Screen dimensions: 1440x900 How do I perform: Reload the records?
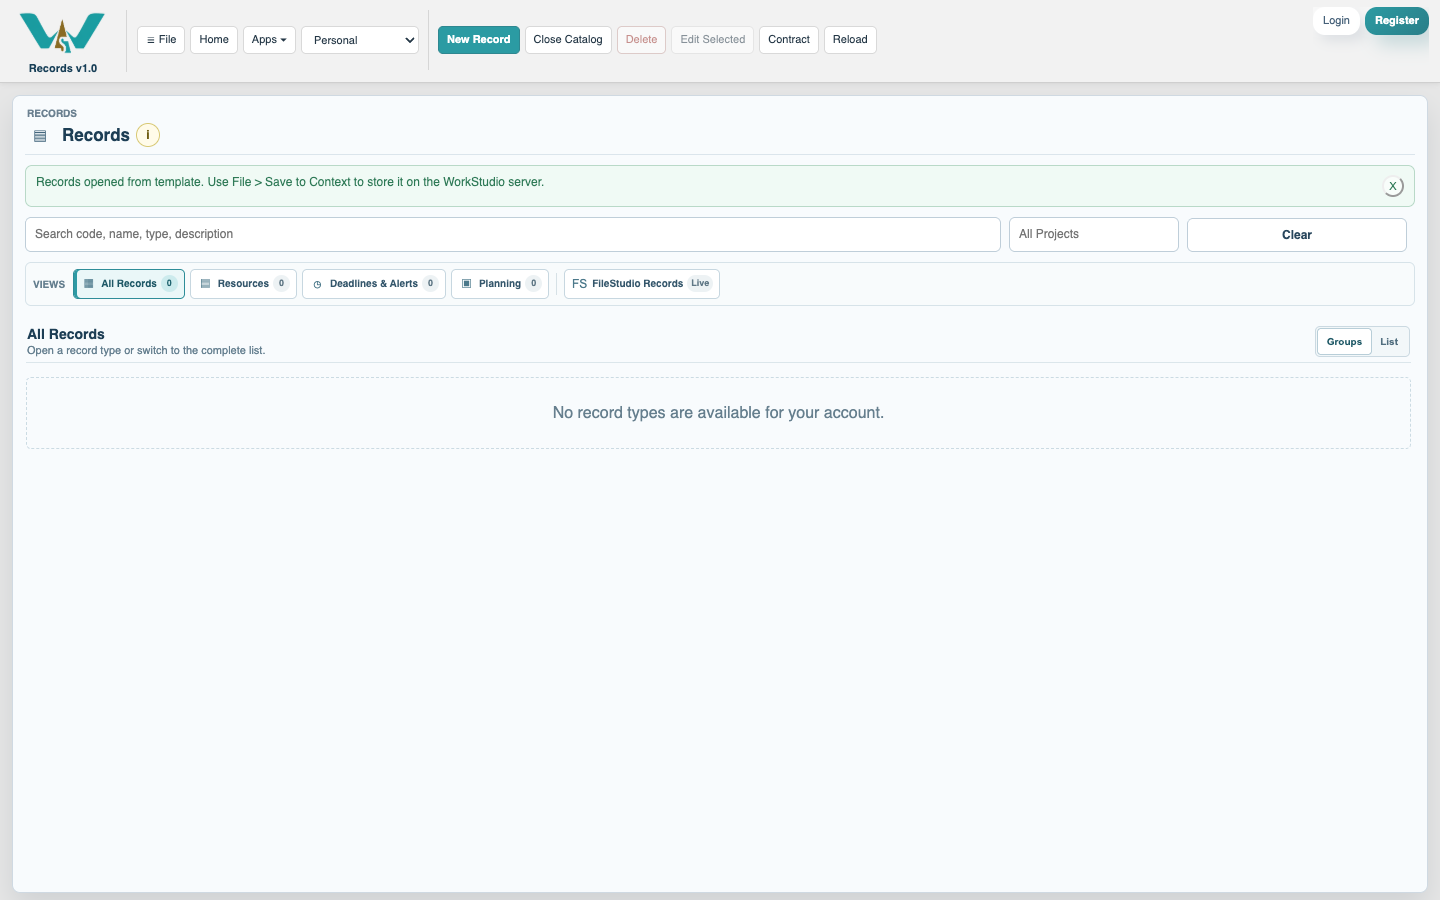tap(850, 40)
